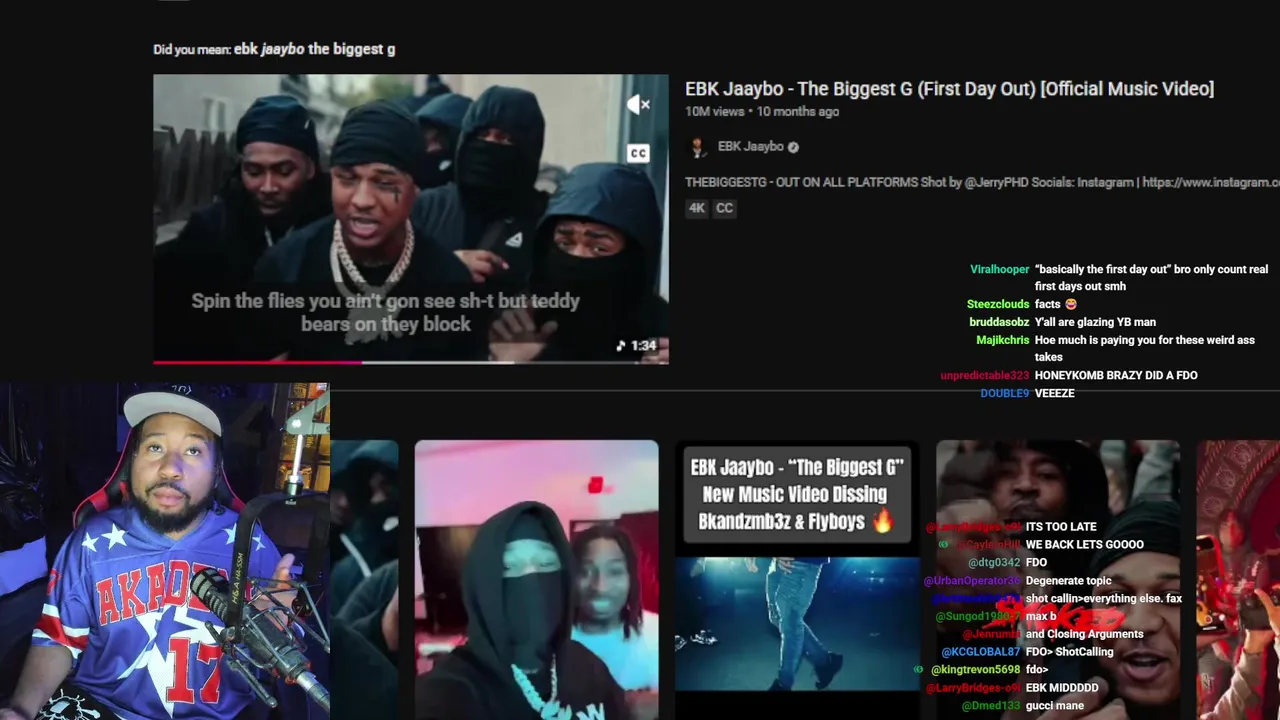Click 'HONEYKOMB BRAZY DID A FDO' chat message
Image resolution: width=1280 pixels, height=720 pixels.
tap(1116, 375)
